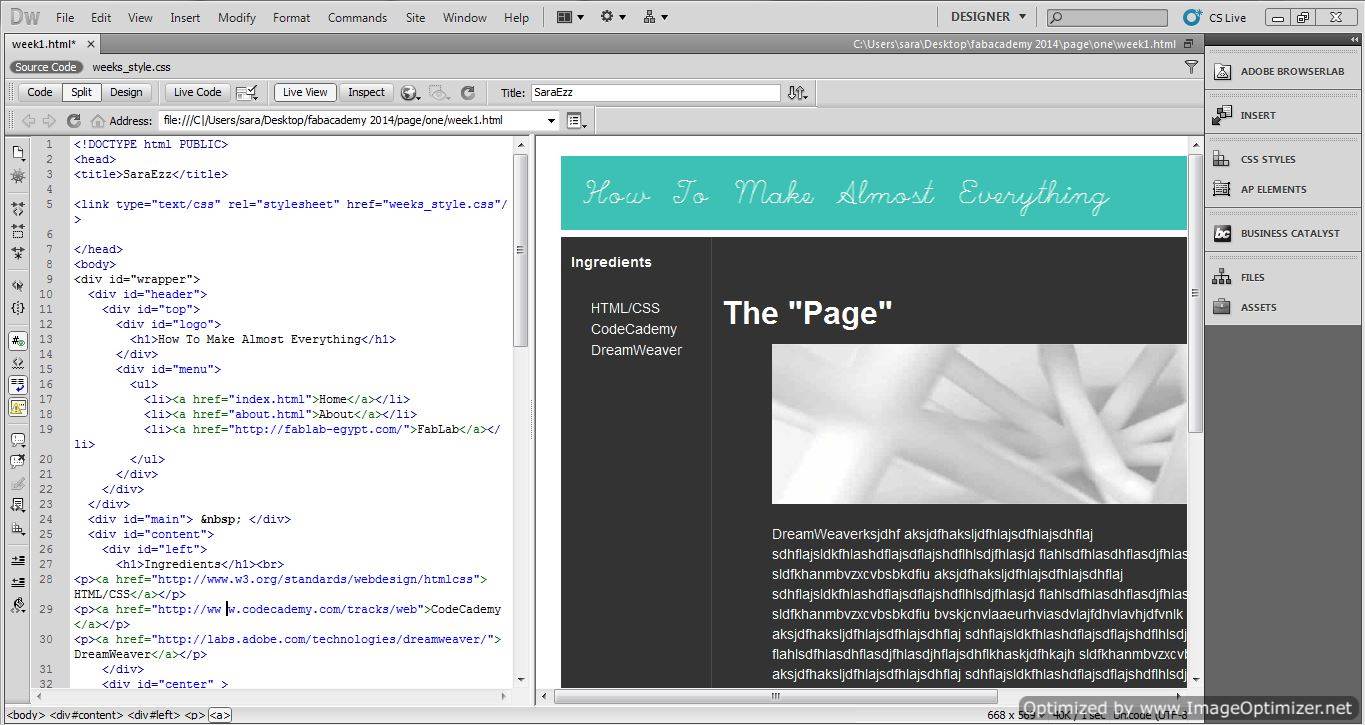Click CodeCademy link in live view

click(x=633, y=329)
